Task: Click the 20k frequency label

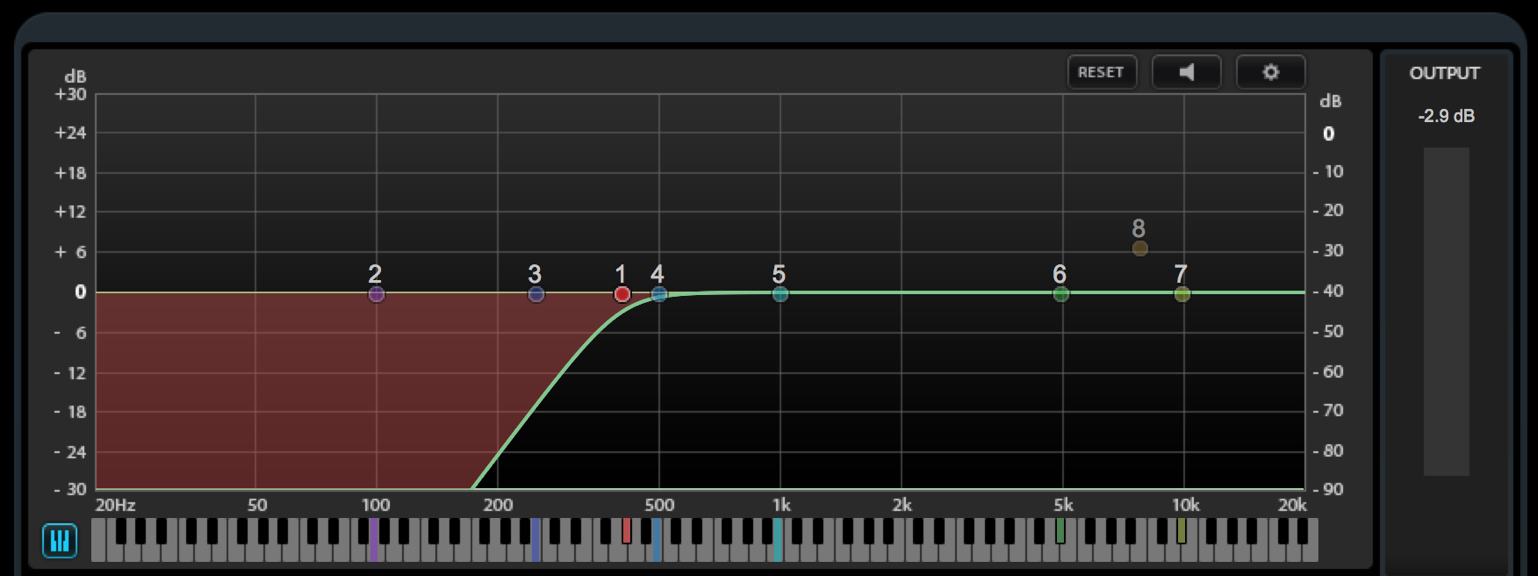Action: pyautogui.click(x=1292, y=505)
